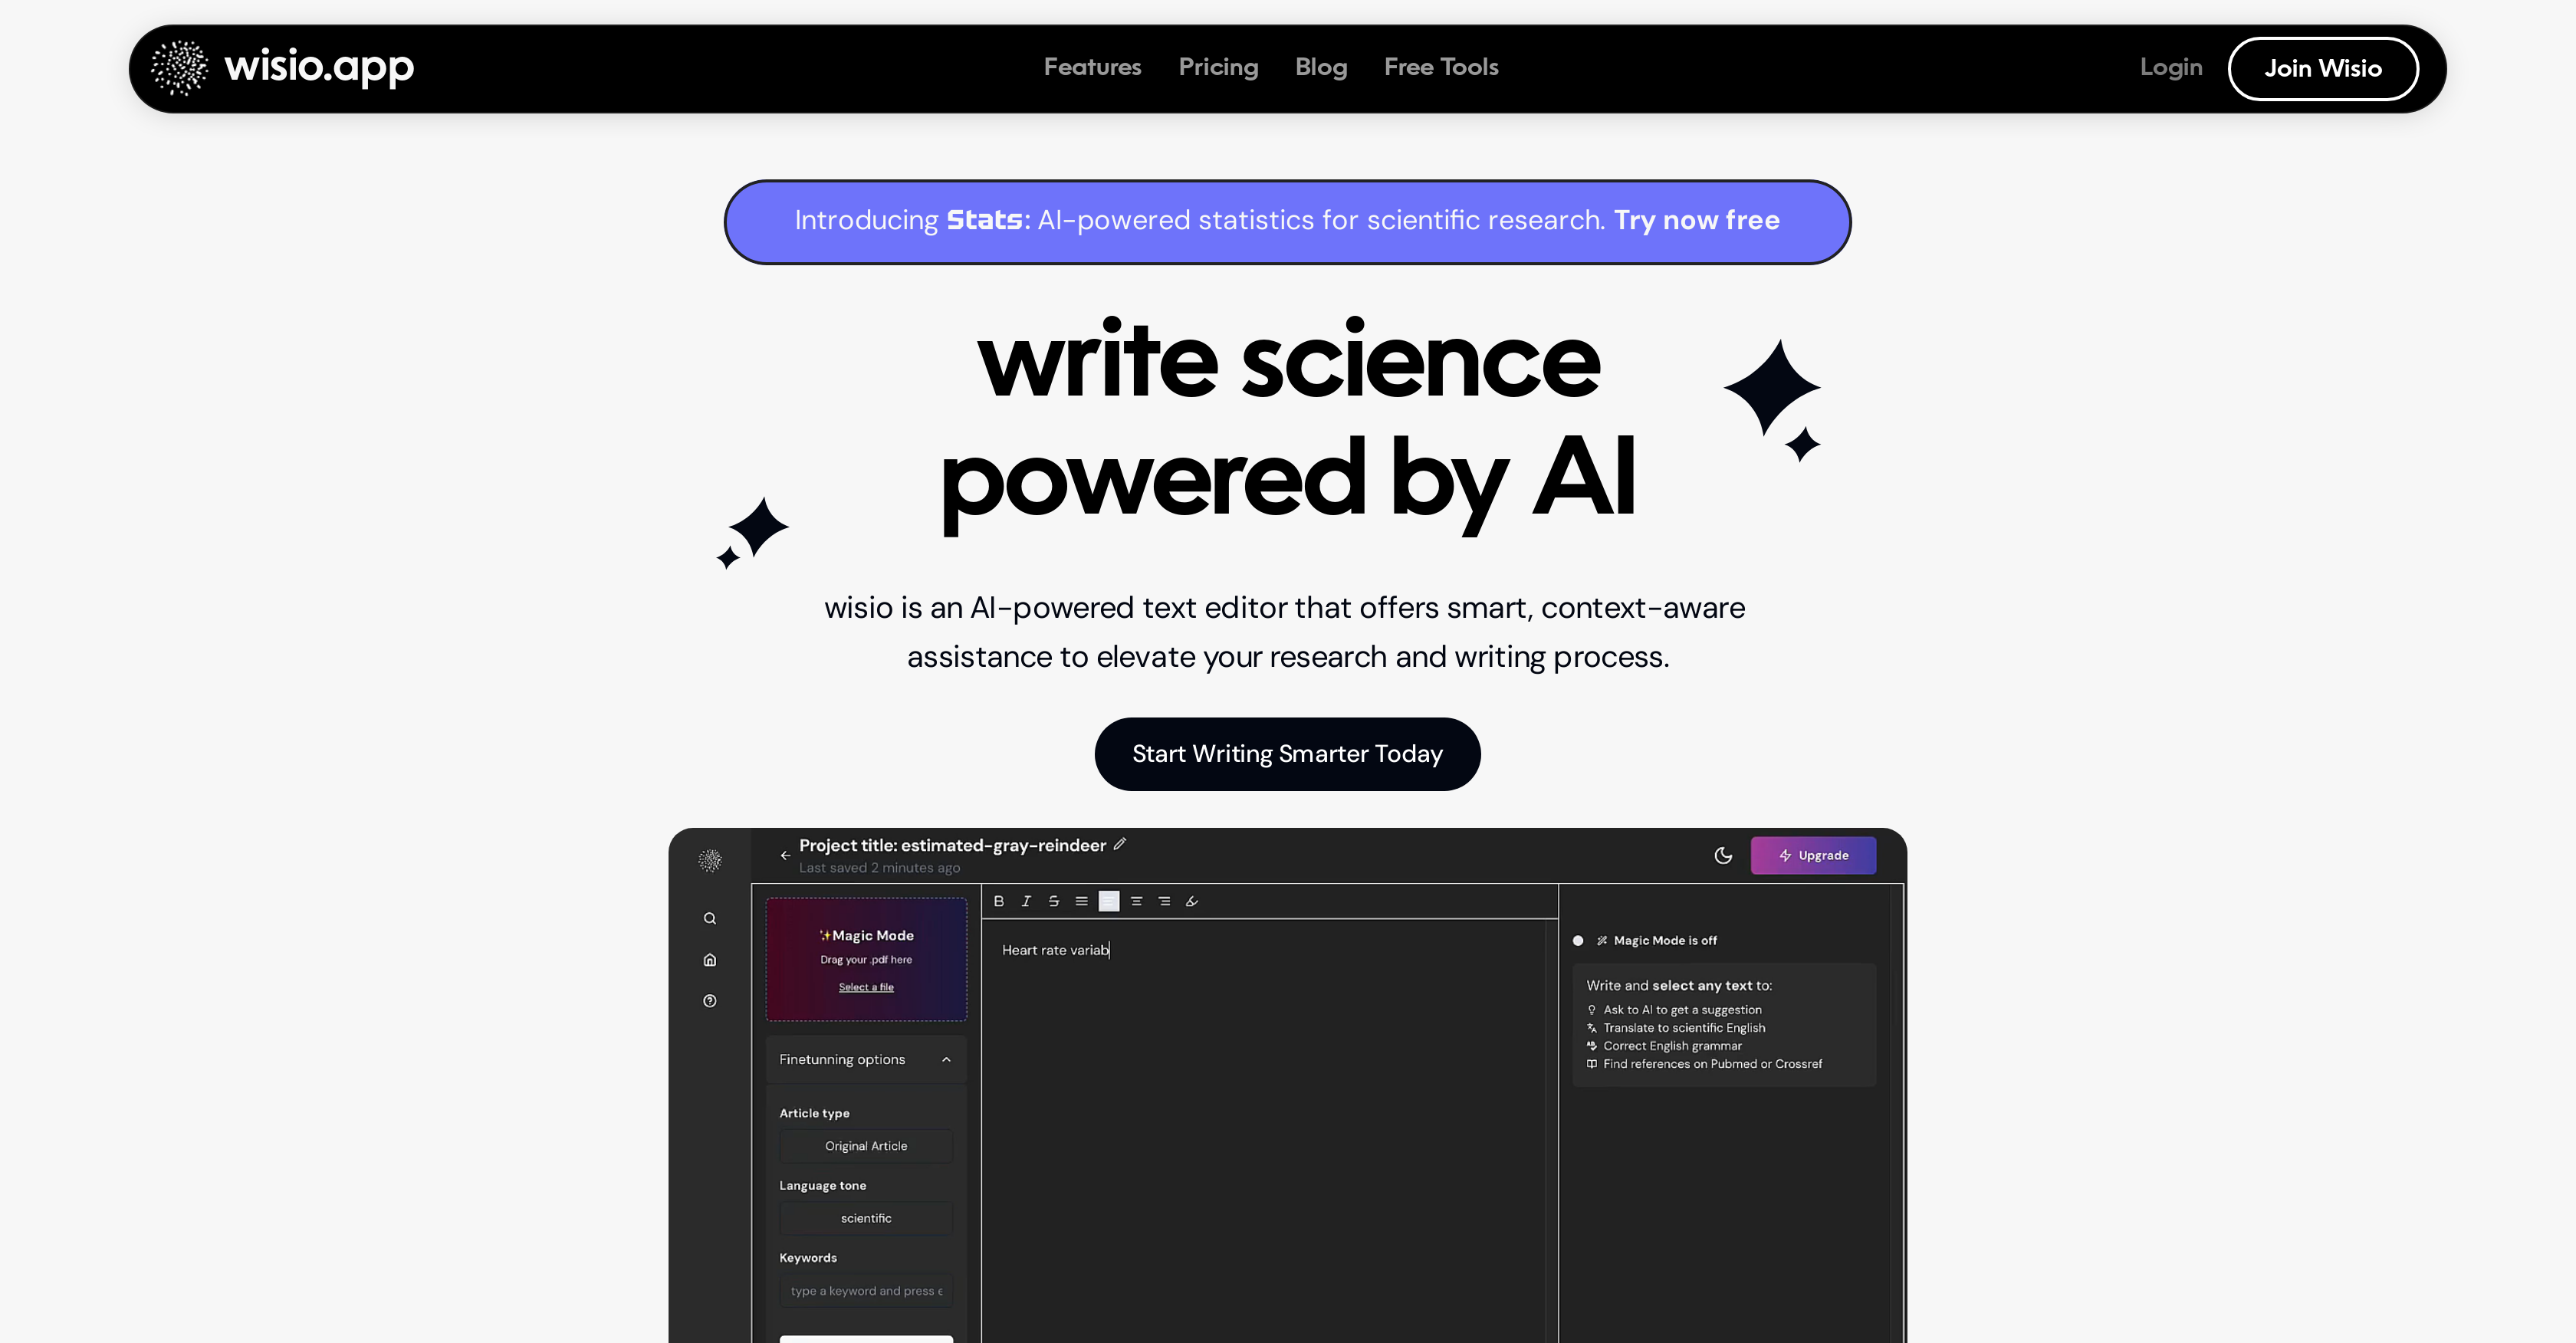
Task: Expand the Finetuning options section
Action: tap(867, 1059)
